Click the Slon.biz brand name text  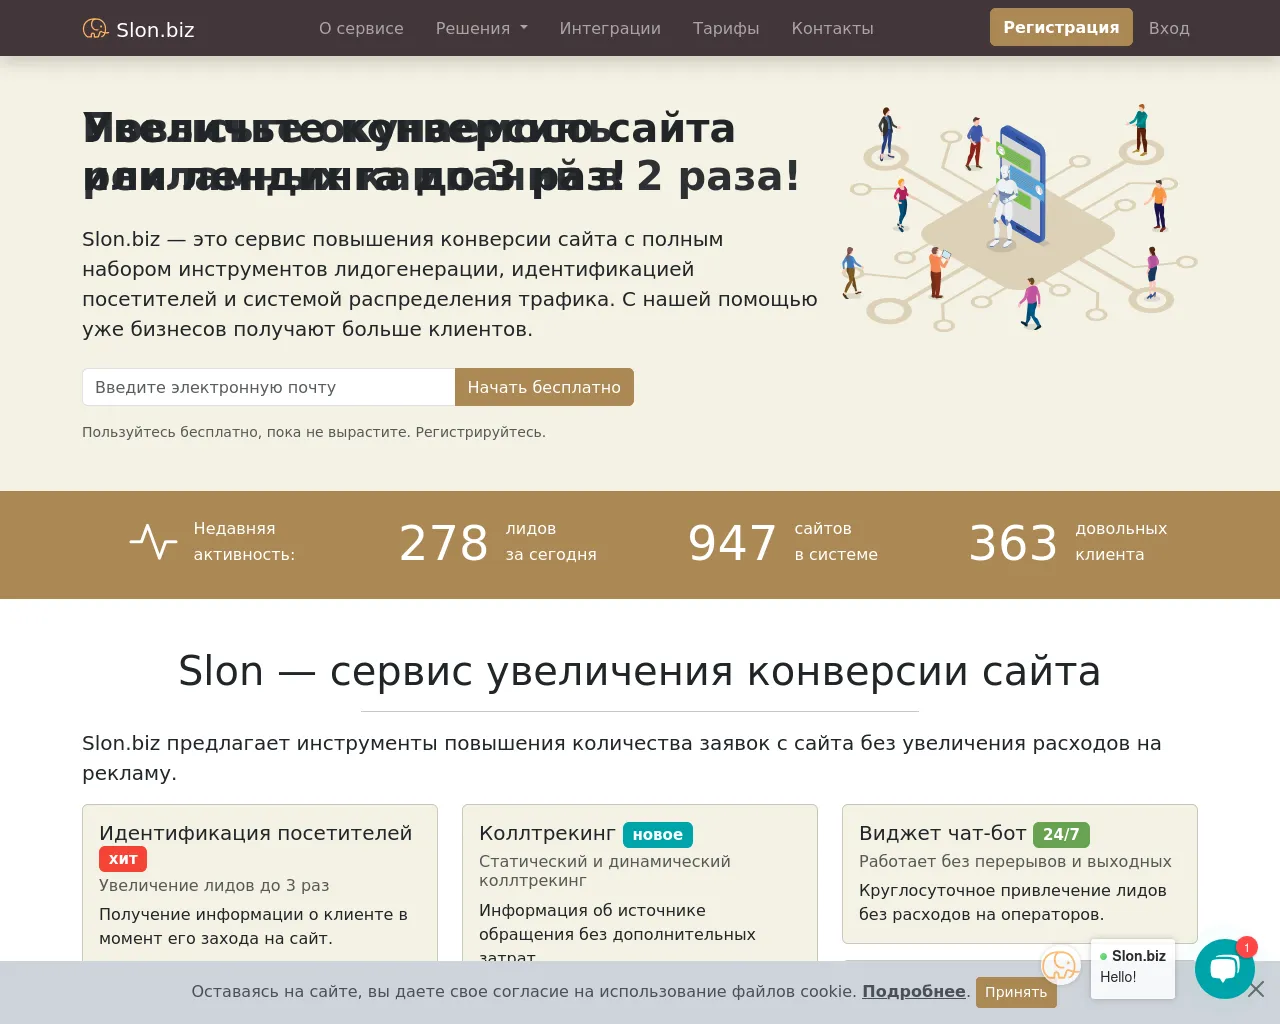[x=155, y=29]
